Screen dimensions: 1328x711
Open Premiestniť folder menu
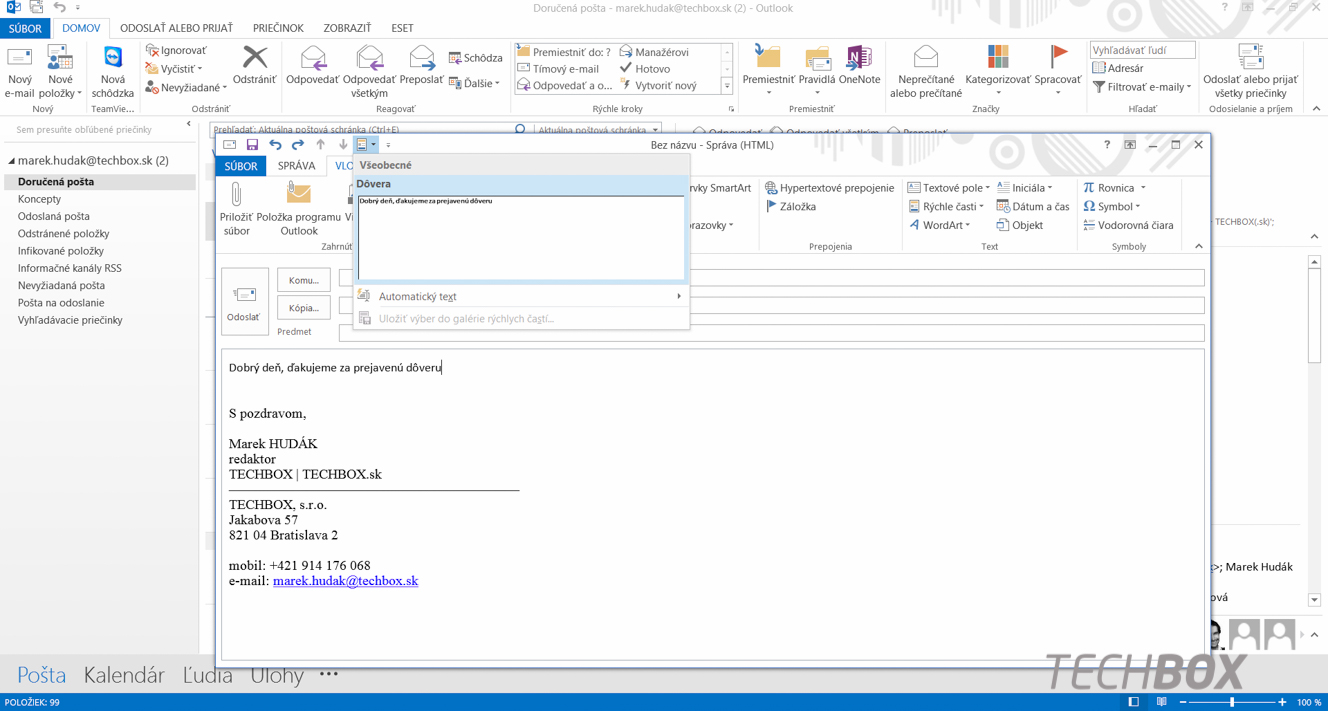pyautogui.click(x=768, y=70)
